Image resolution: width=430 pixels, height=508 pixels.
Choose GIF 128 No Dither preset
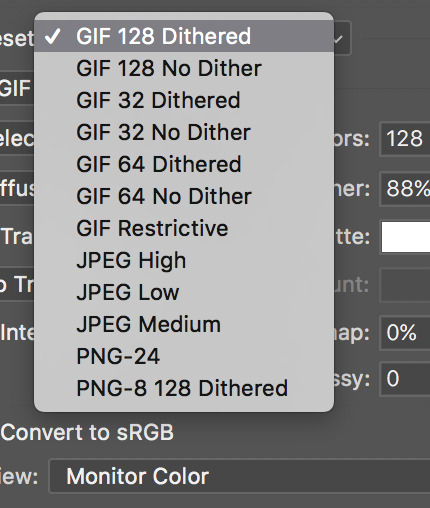click(x=184, y=68)
